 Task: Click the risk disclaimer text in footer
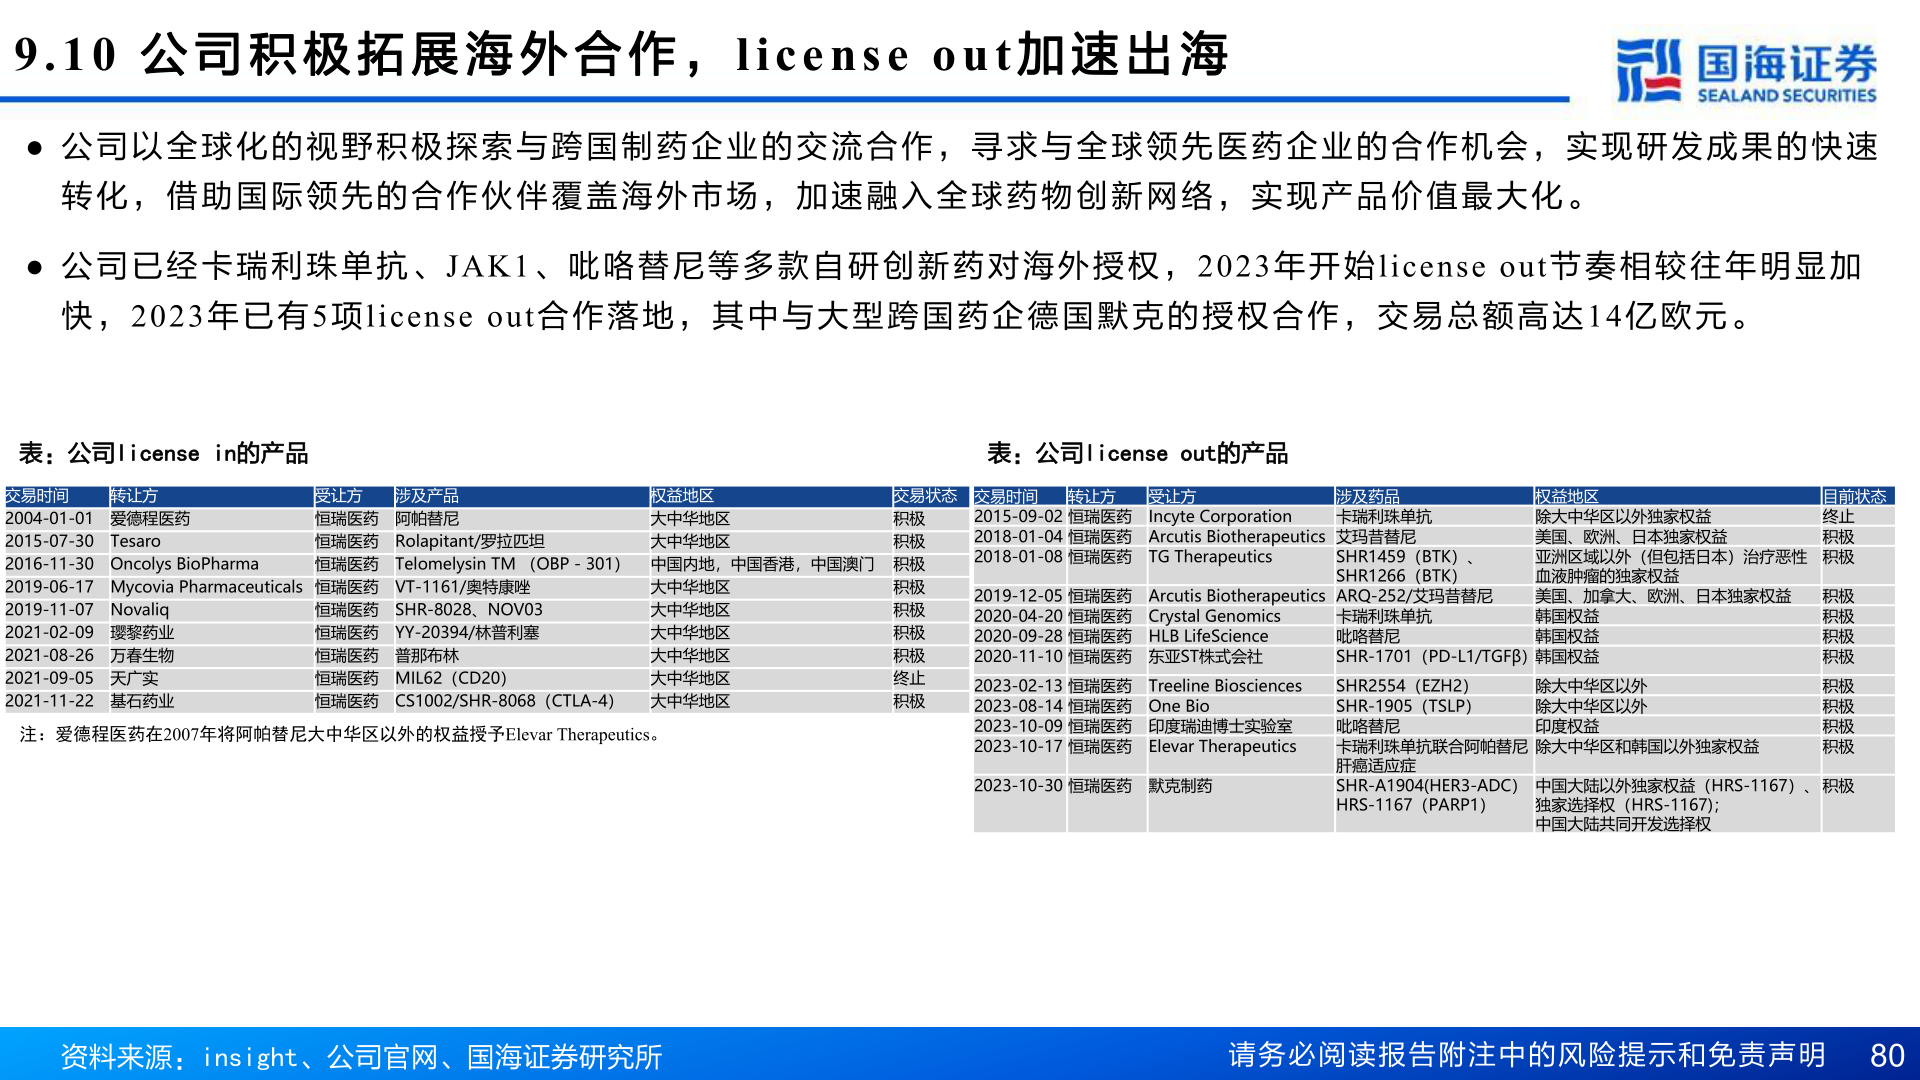pos(1526,1055)
